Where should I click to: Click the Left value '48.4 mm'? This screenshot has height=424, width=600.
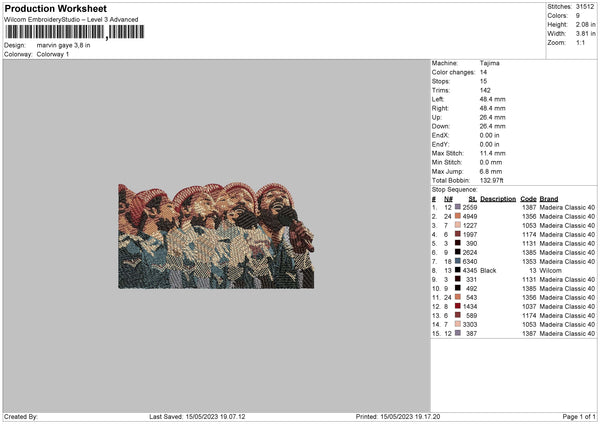click(x=492, y=99)
